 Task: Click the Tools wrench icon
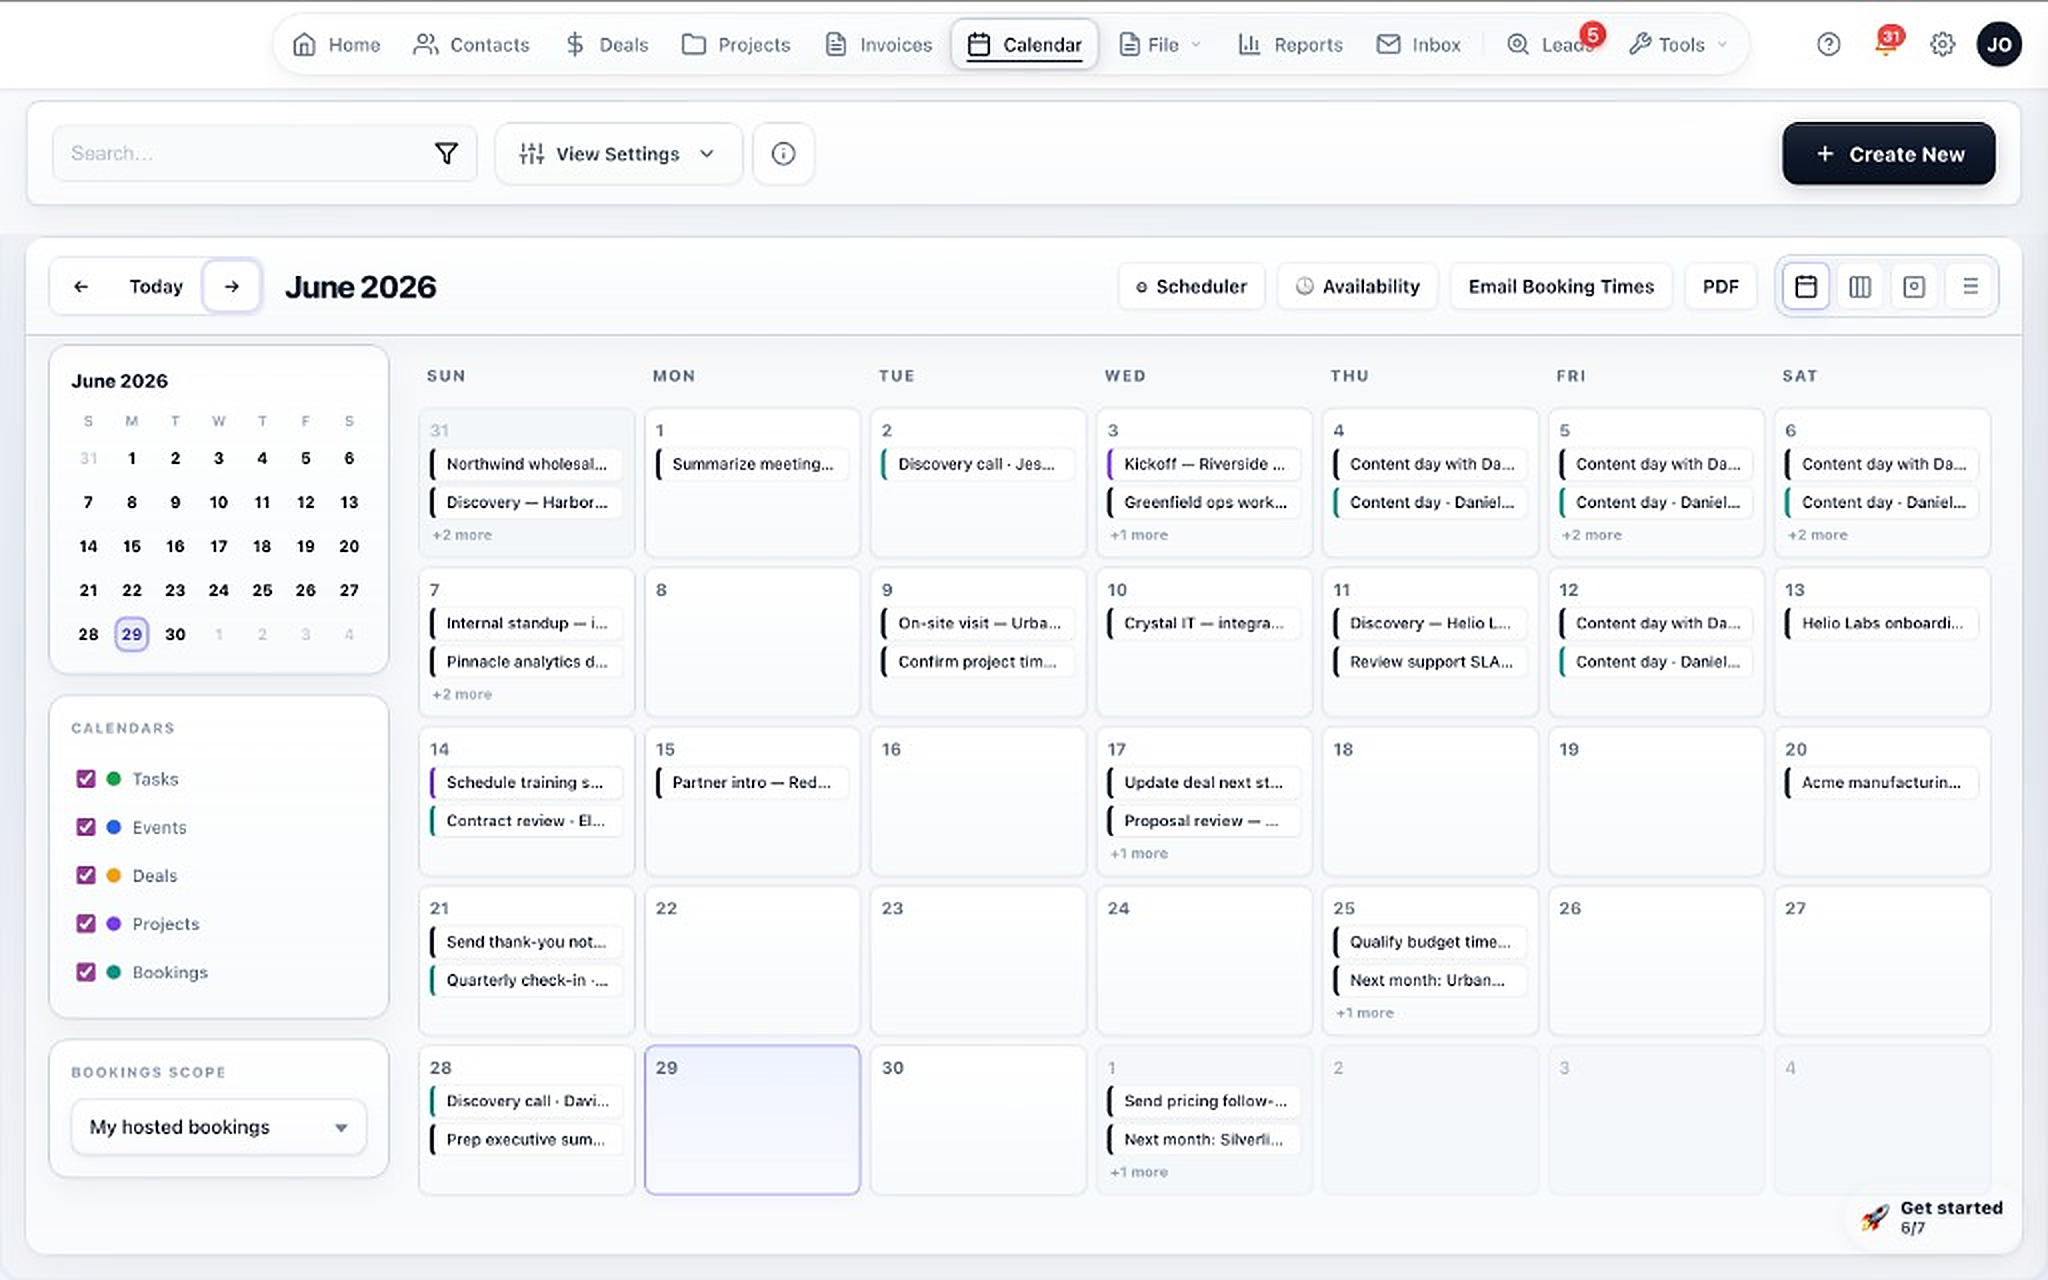(1639, 45)
